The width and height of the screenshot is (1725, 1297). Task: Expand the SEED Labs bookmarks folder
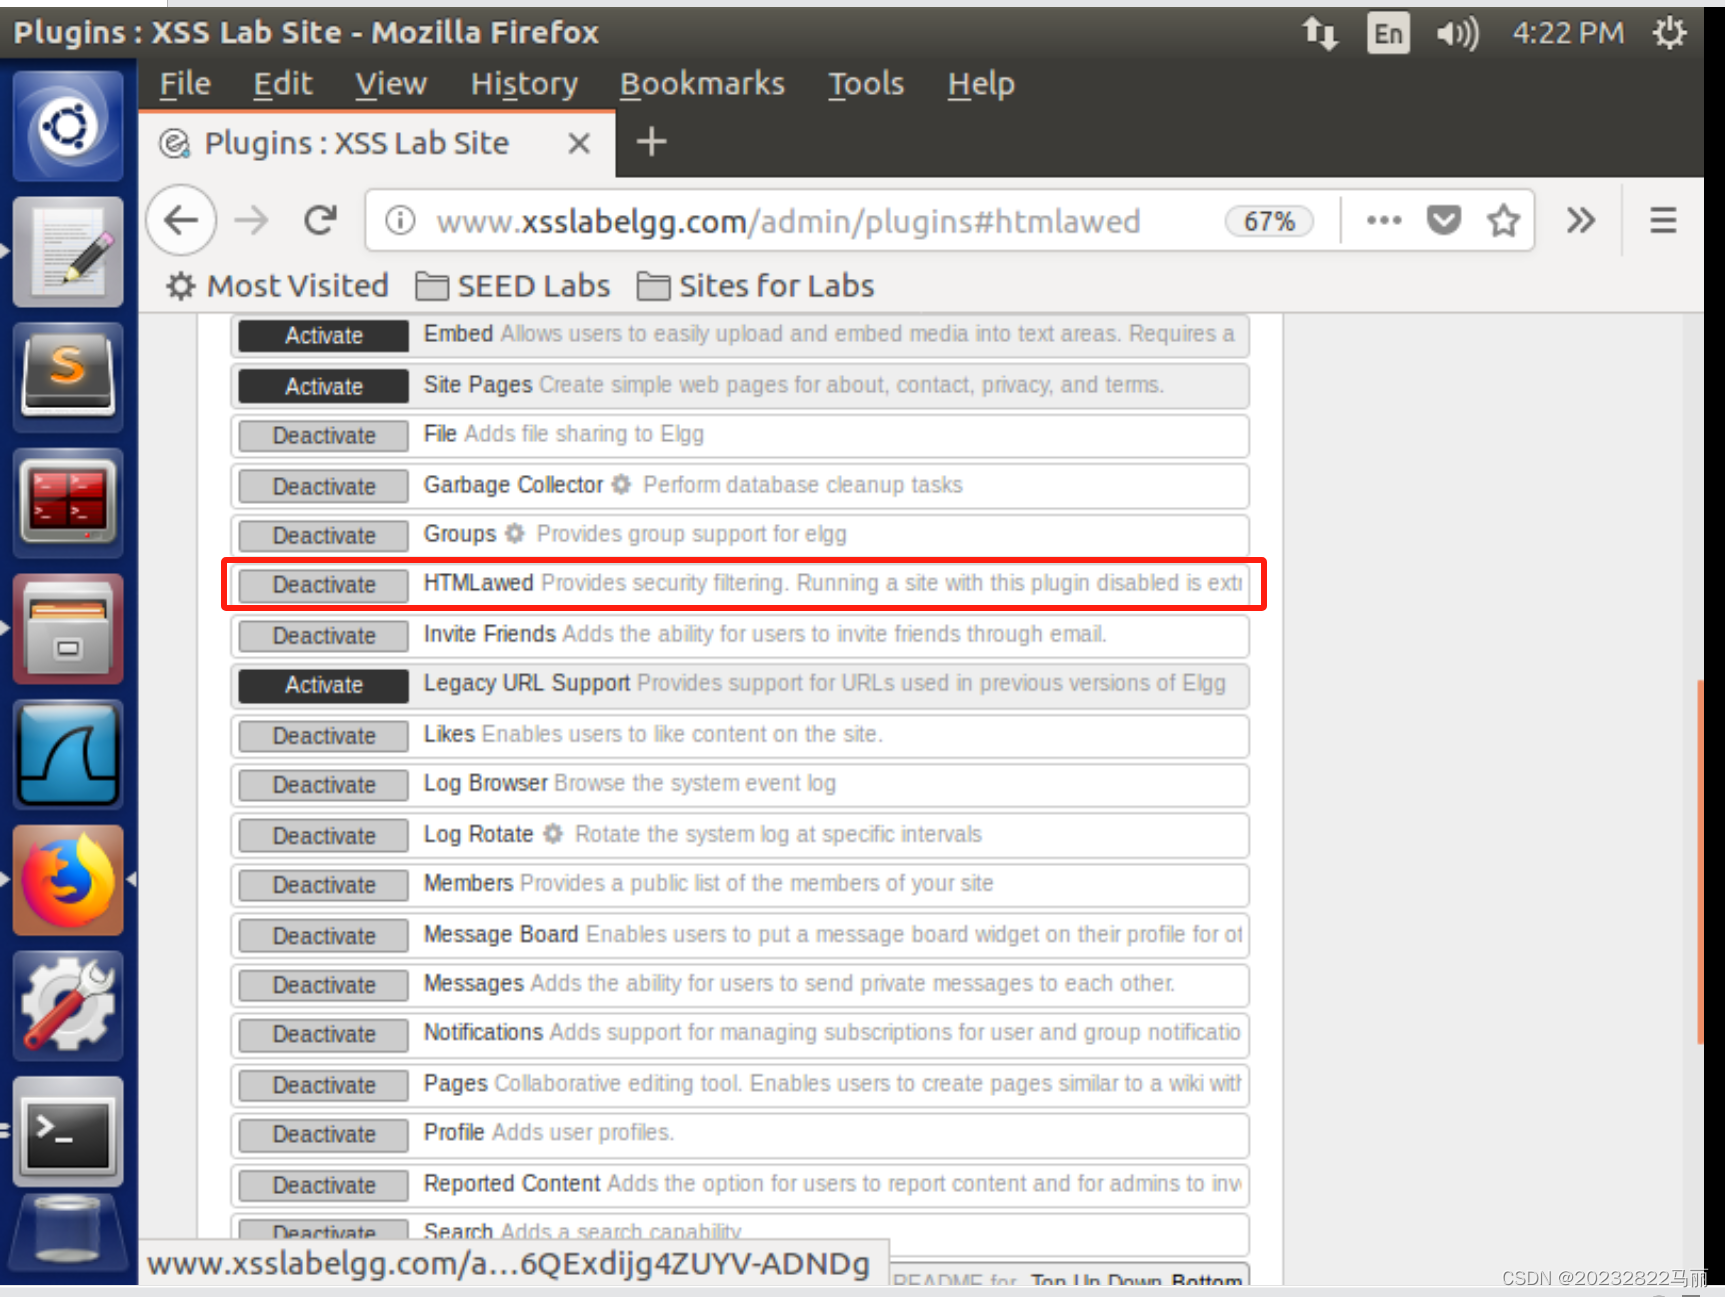pos(512,286)
